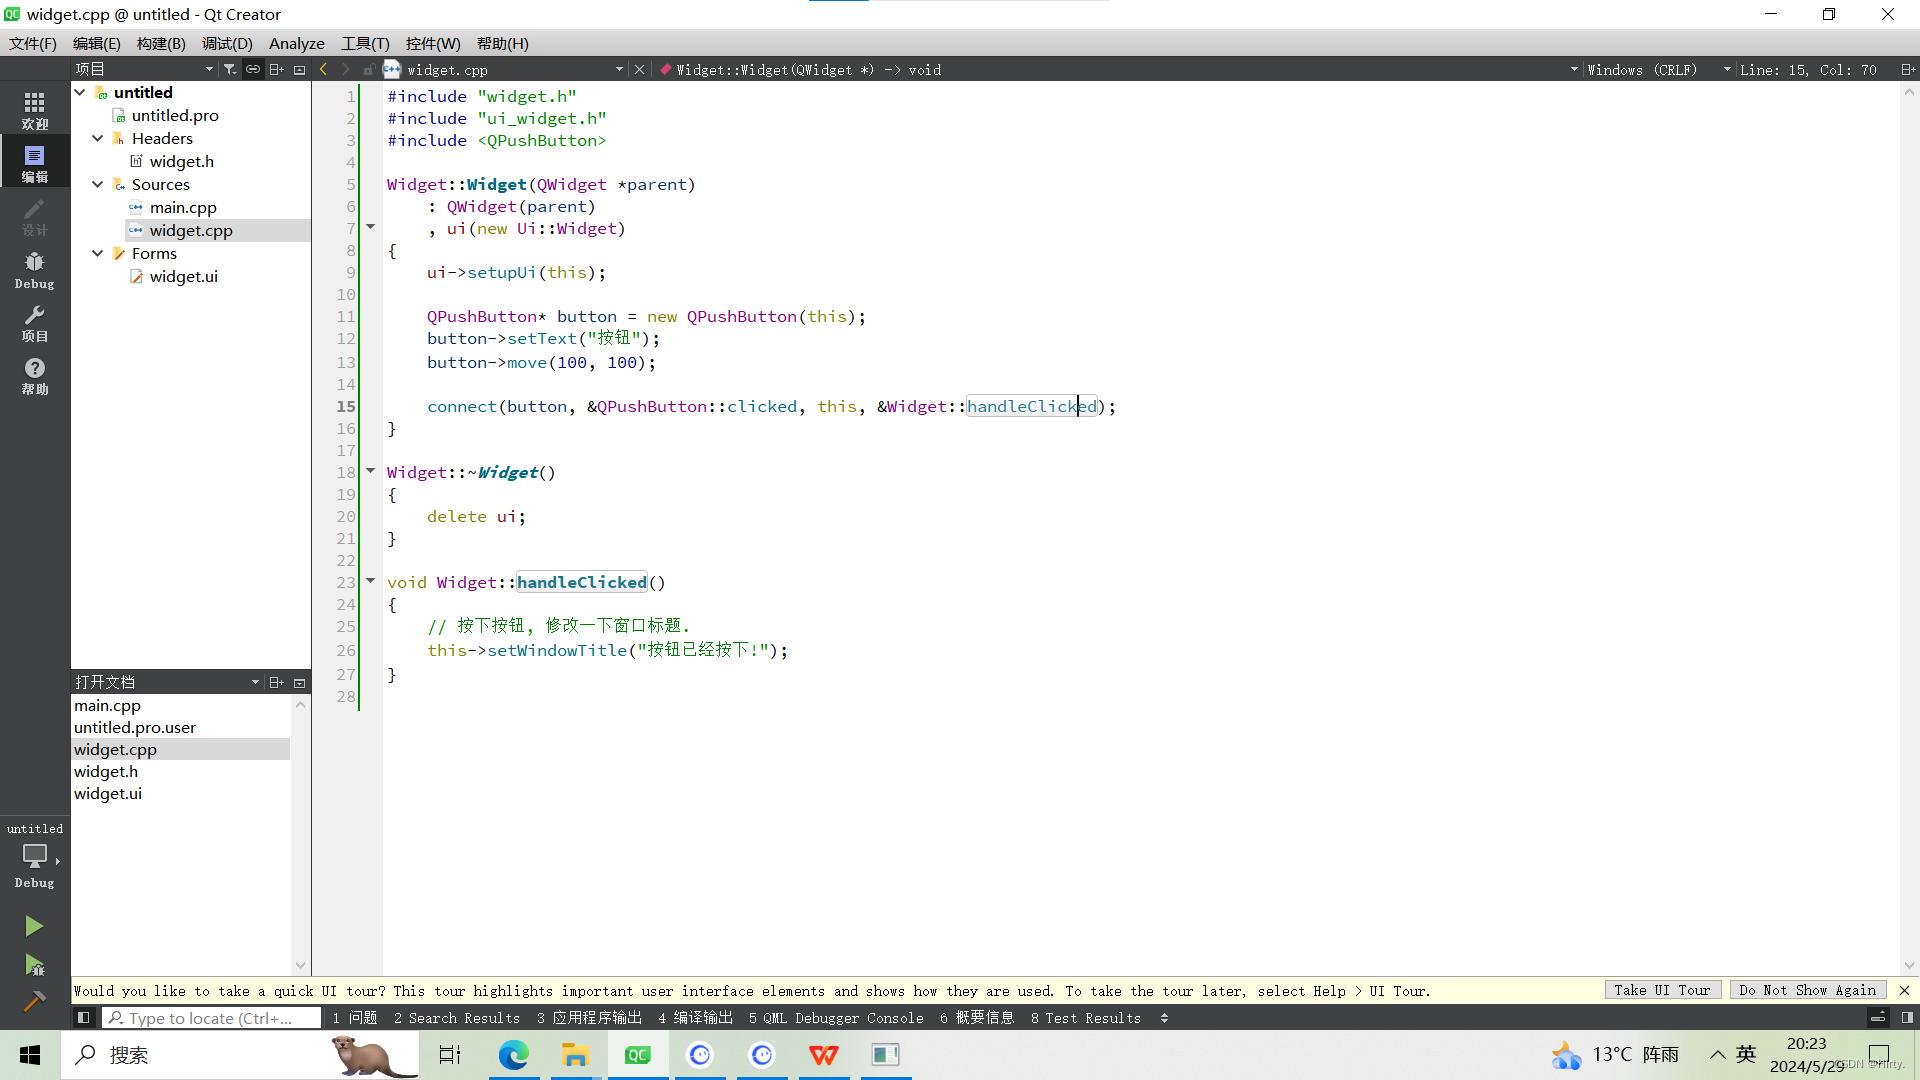Toggle link-with-editor sync in project panel
1920x1080 pixels.
coord(253,69)
